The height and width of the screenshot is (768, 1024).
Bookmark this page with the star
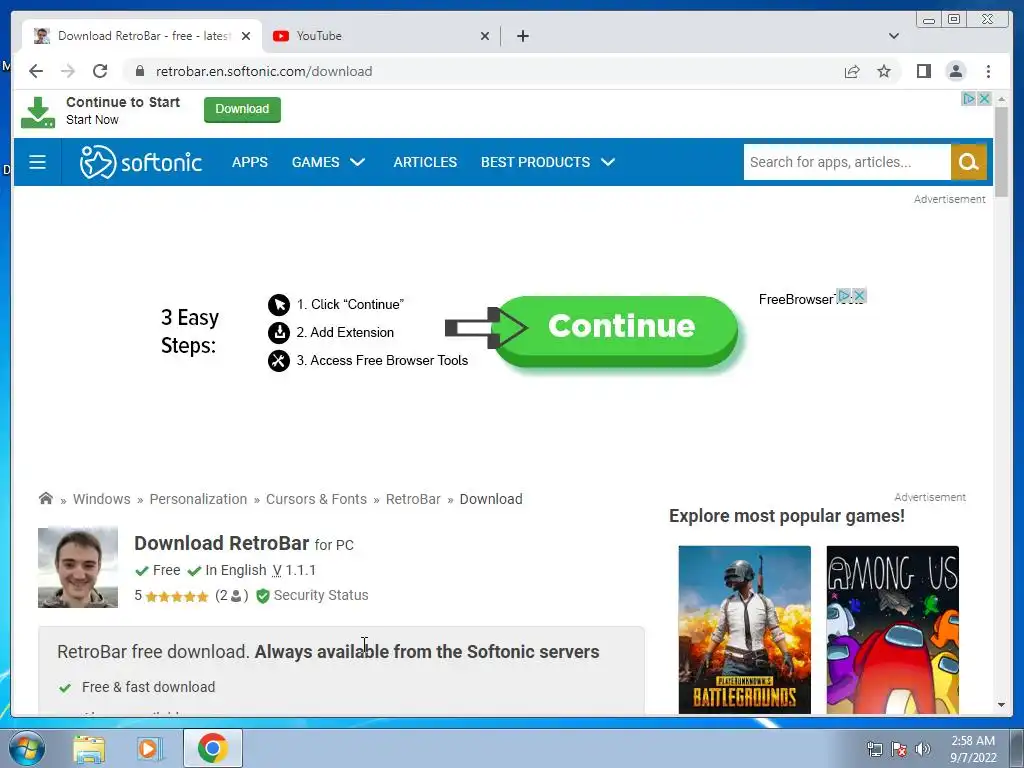884,71
